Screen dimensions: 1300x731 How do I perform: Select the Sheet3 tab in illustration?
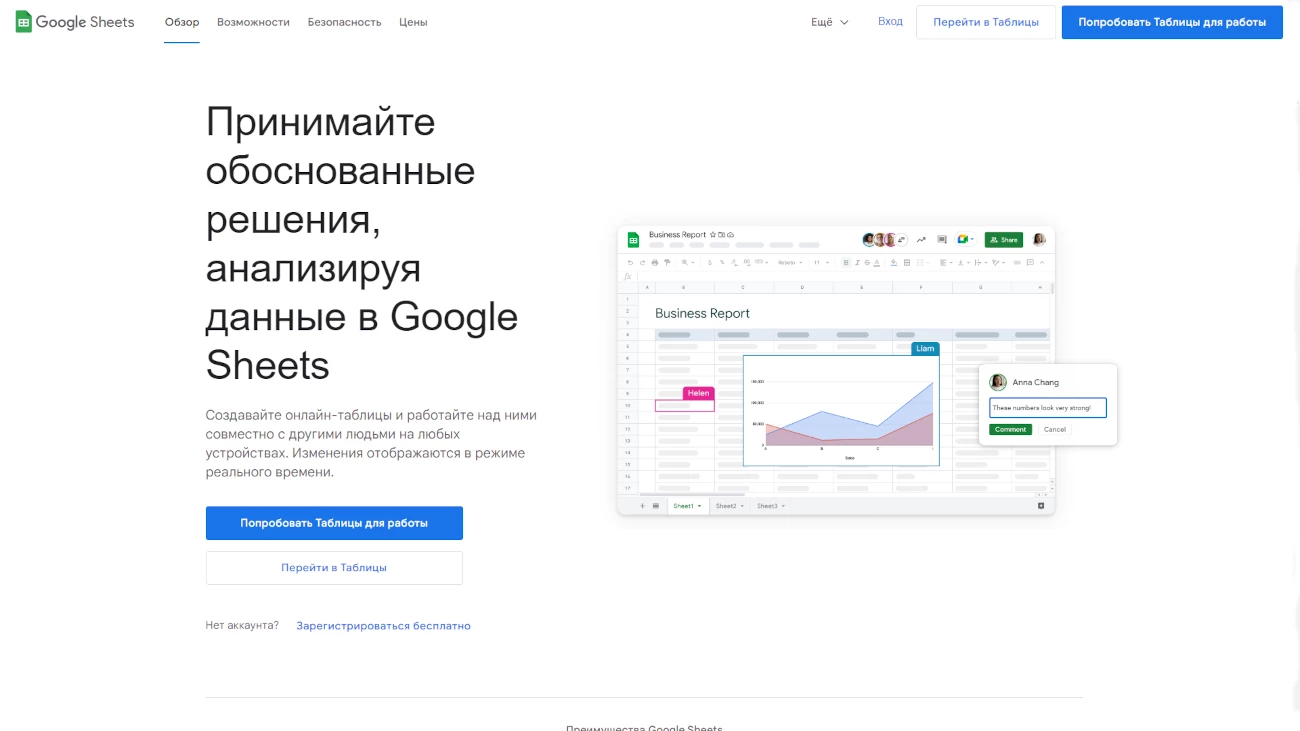pos(770,506)
